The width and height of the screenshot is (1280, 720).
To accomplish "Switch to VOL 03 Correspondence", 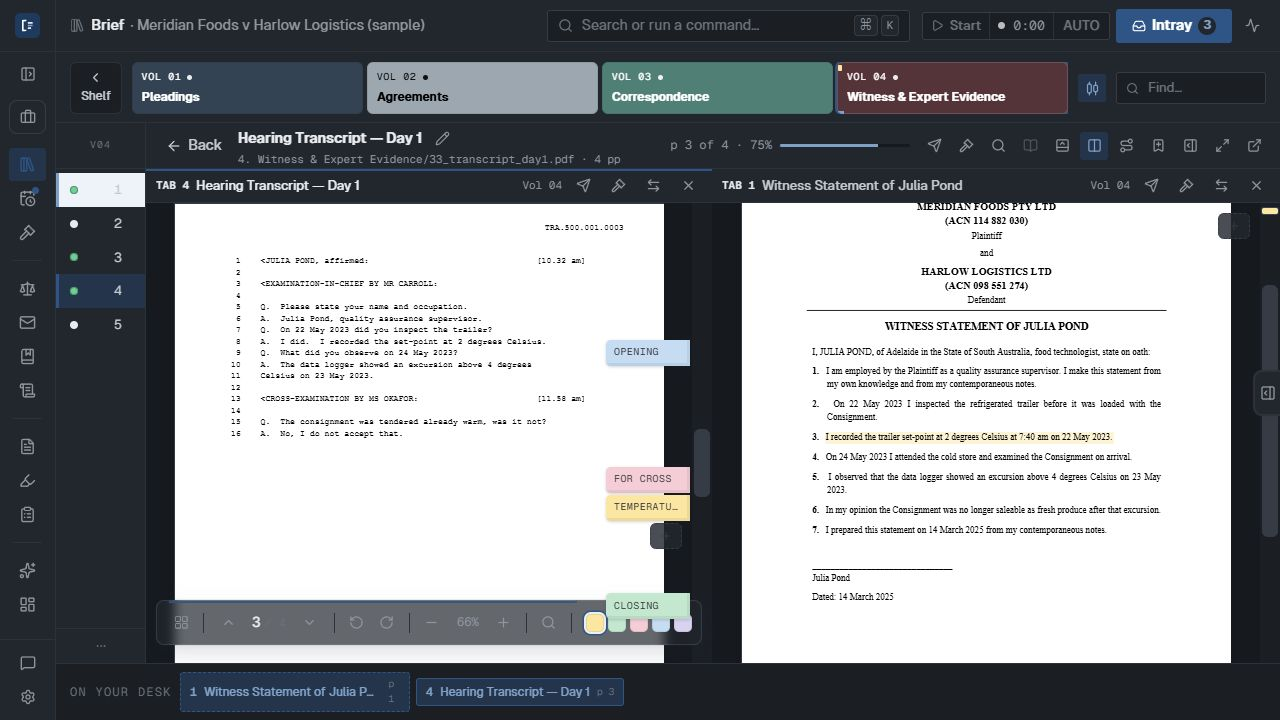I will tap(717, 88).
